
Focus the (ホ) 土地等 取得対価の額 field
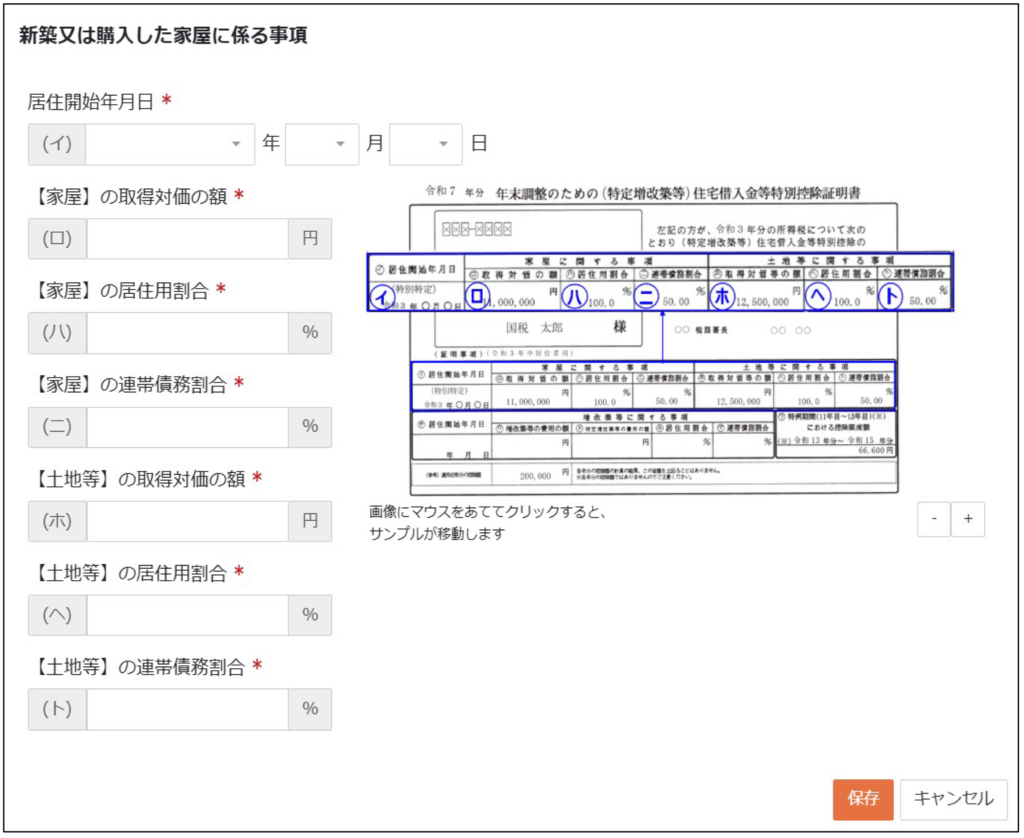(187, 521)
